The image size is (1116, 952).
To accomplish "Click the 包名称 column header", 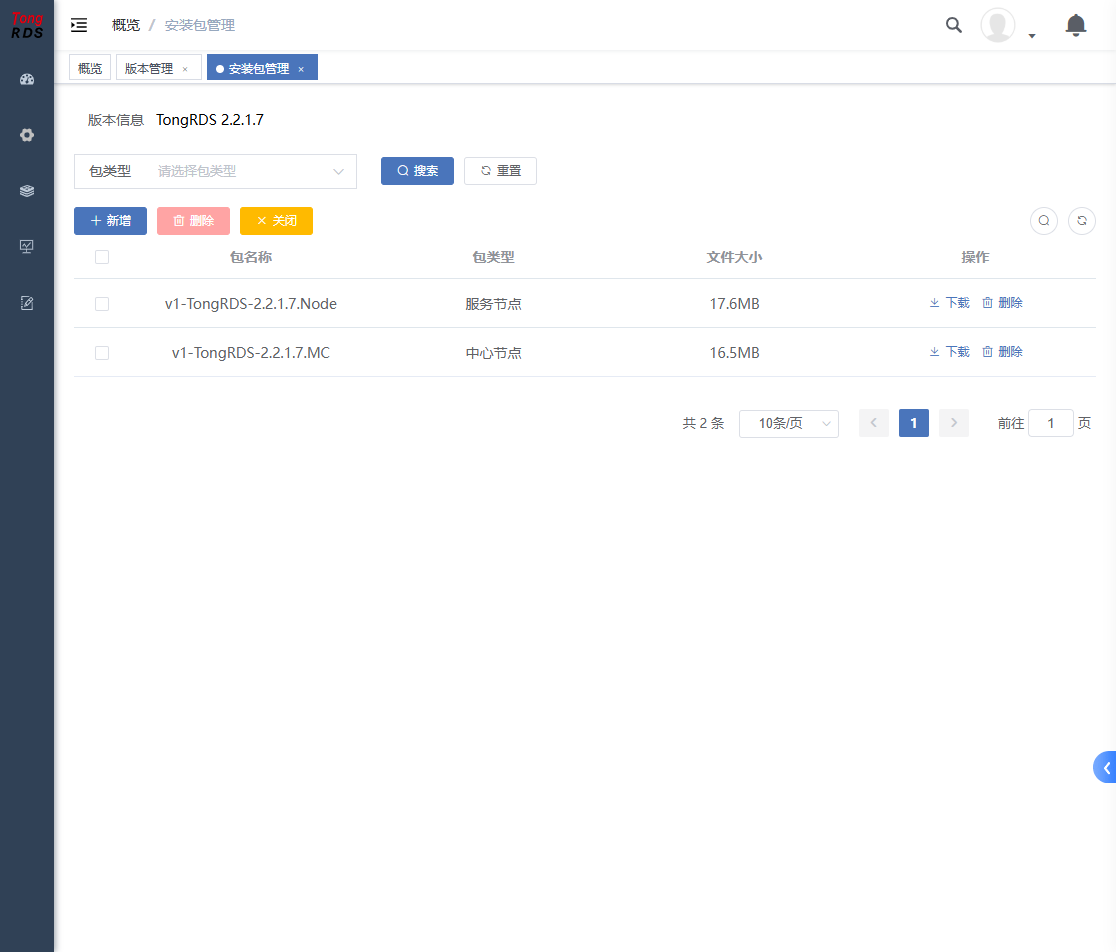I will point(251,257).
